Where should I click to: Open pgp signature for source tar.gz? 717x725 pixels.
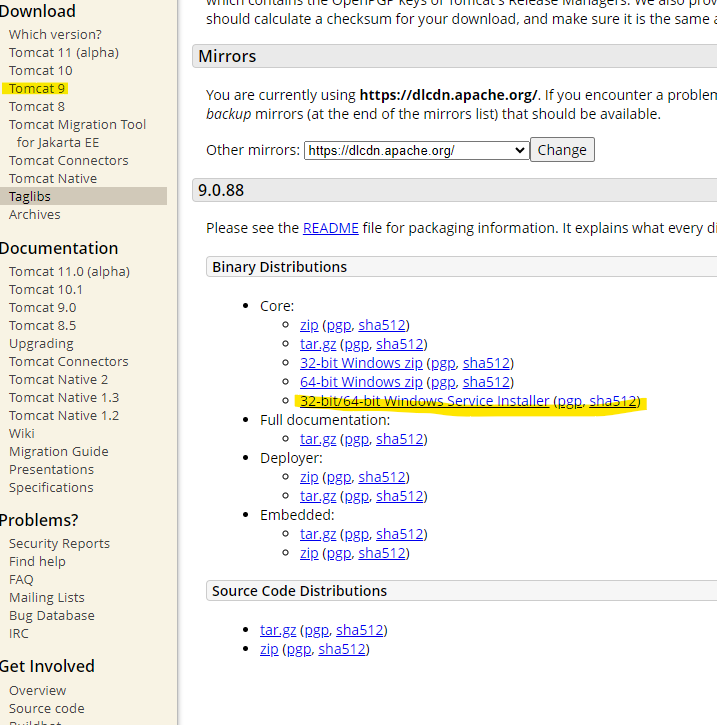click(317, 630)
